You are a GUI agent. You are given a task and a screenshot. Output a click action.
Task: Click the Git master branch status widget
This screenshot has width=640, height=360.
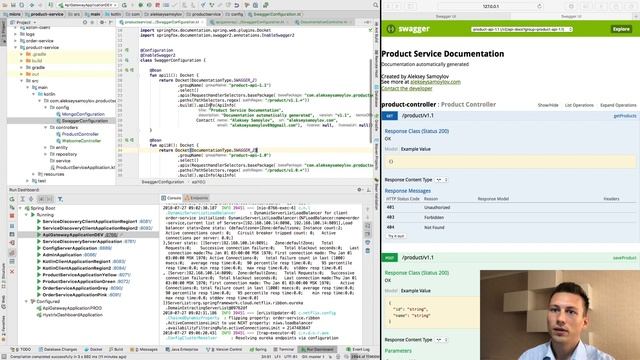[313, 357]
